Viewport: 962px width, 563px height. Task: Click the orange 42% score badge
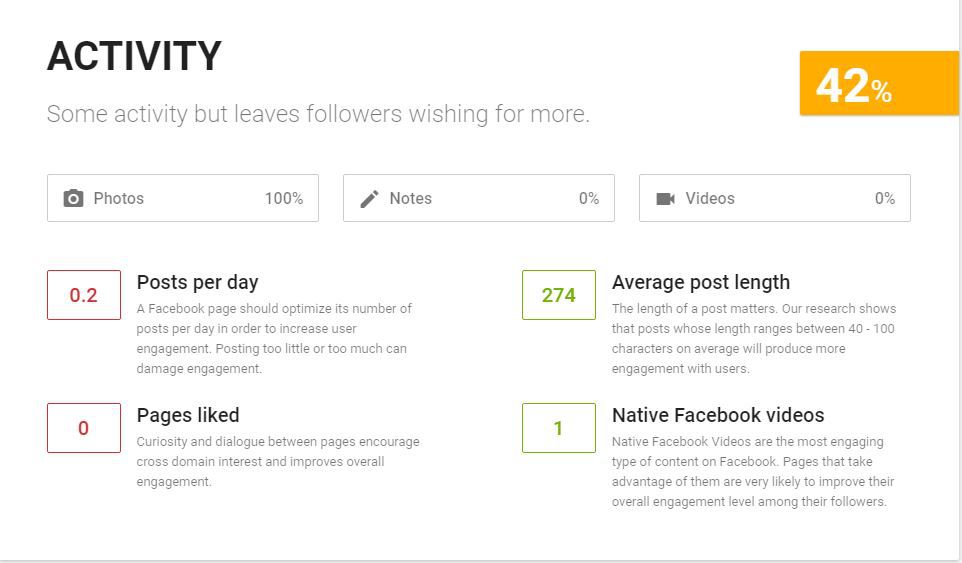pos(879,83)
